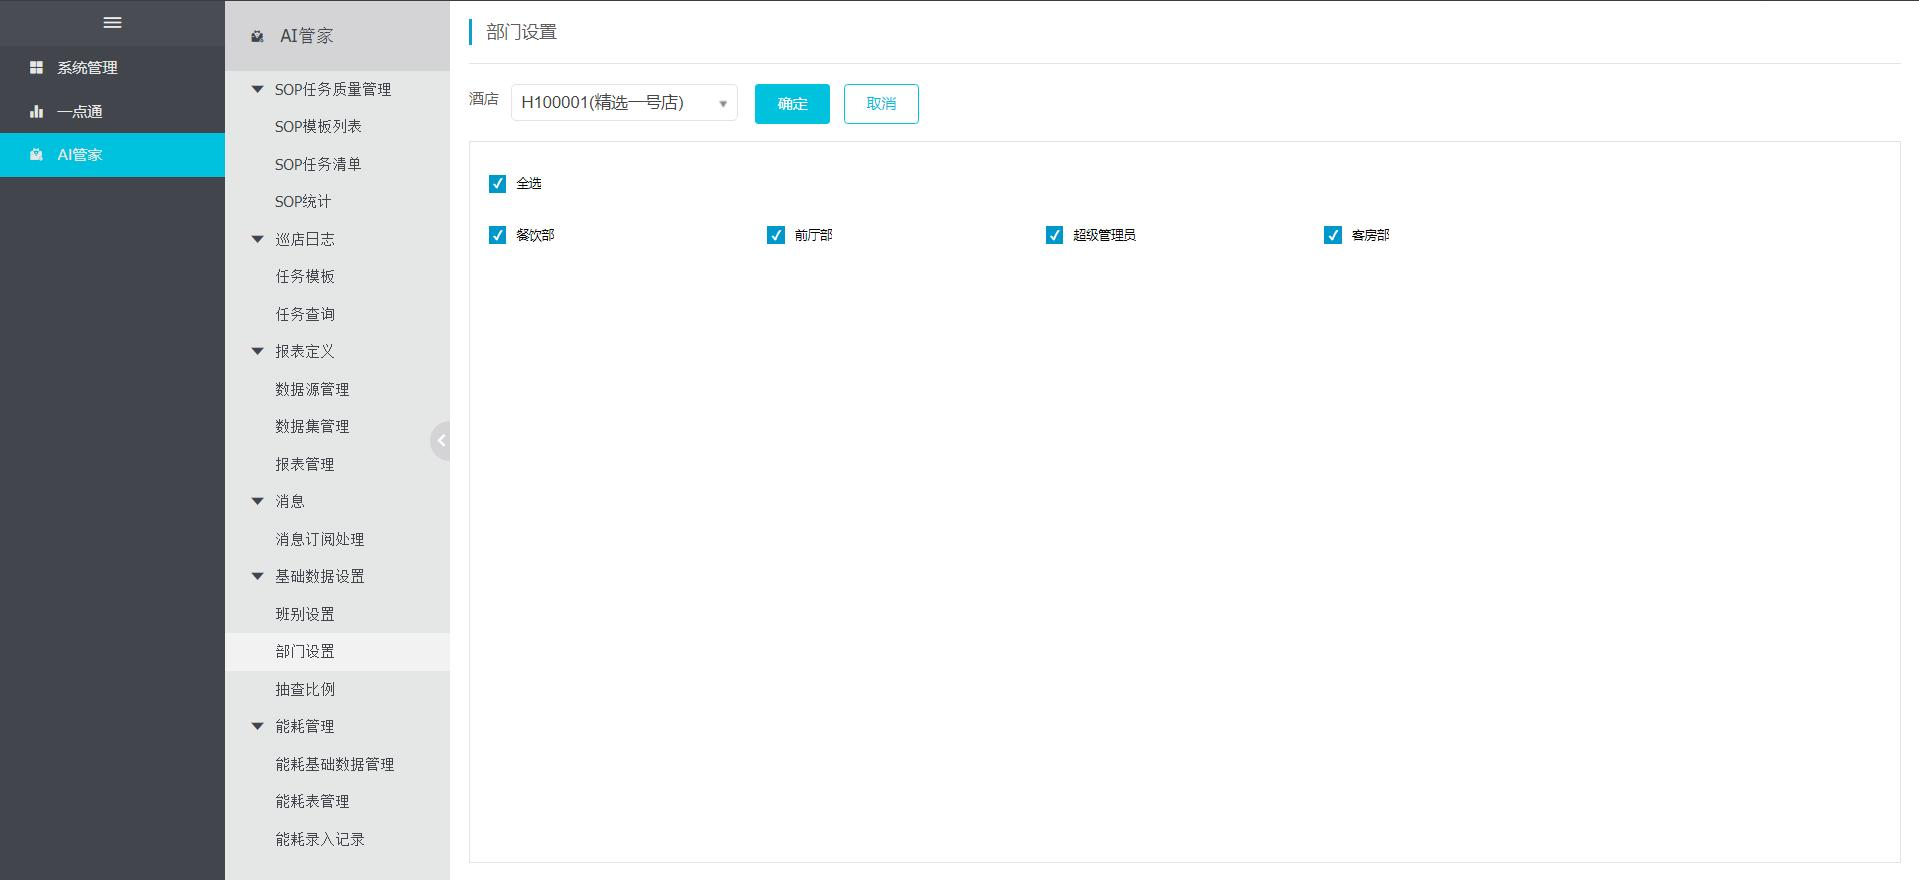Uncheck the 餐饮部 checkbox
1919x880 pixels.
point(497,235)
